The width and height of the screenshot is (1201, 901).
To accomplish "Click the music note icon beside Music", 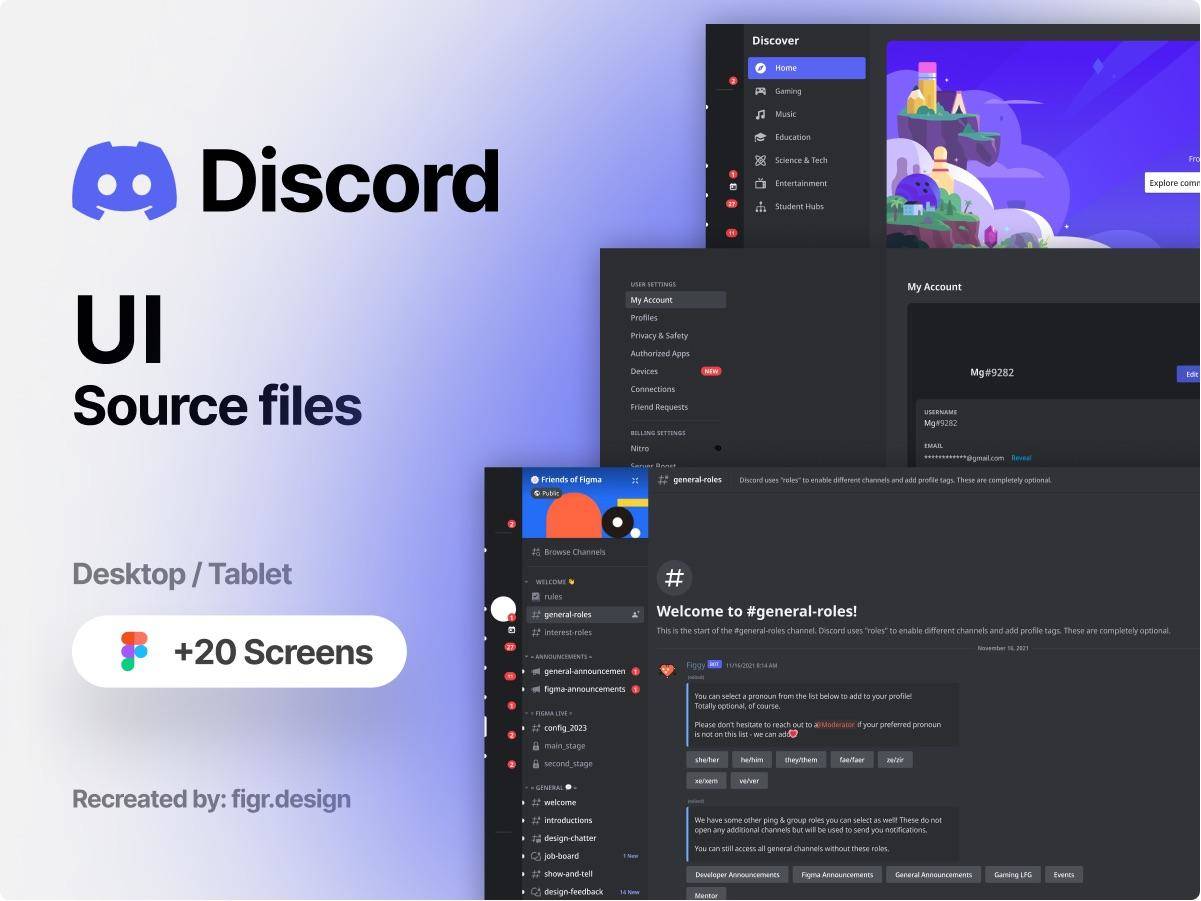I will pyautogui.click(x=760, y=114).
